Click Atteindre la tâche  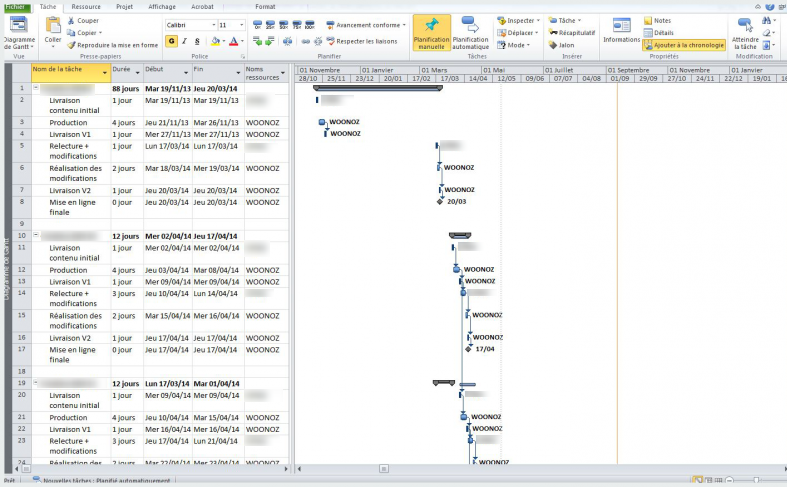point(745,33)
